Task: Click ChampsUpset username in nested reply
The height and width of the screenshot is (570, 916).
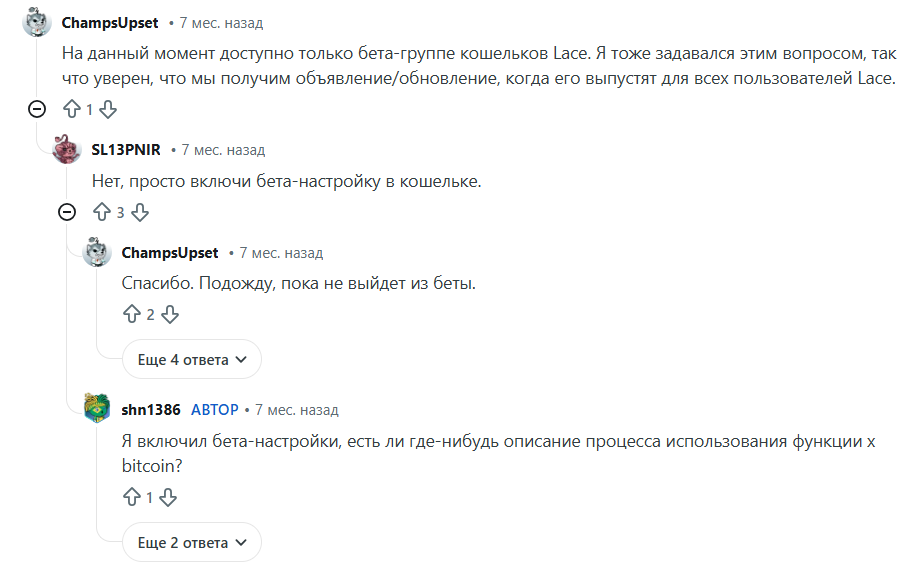Action: tap(169, 253)
